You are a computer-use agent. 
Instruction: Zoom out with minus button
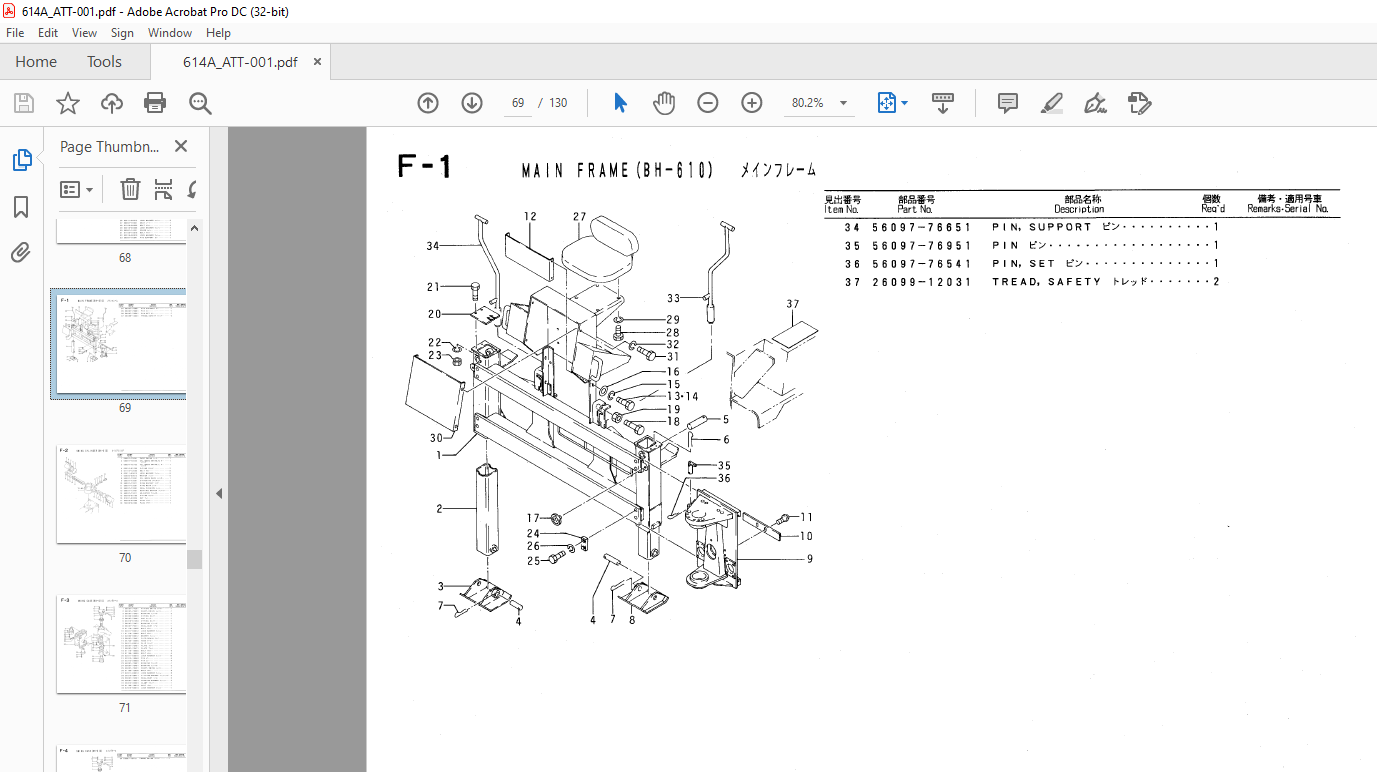708,103
